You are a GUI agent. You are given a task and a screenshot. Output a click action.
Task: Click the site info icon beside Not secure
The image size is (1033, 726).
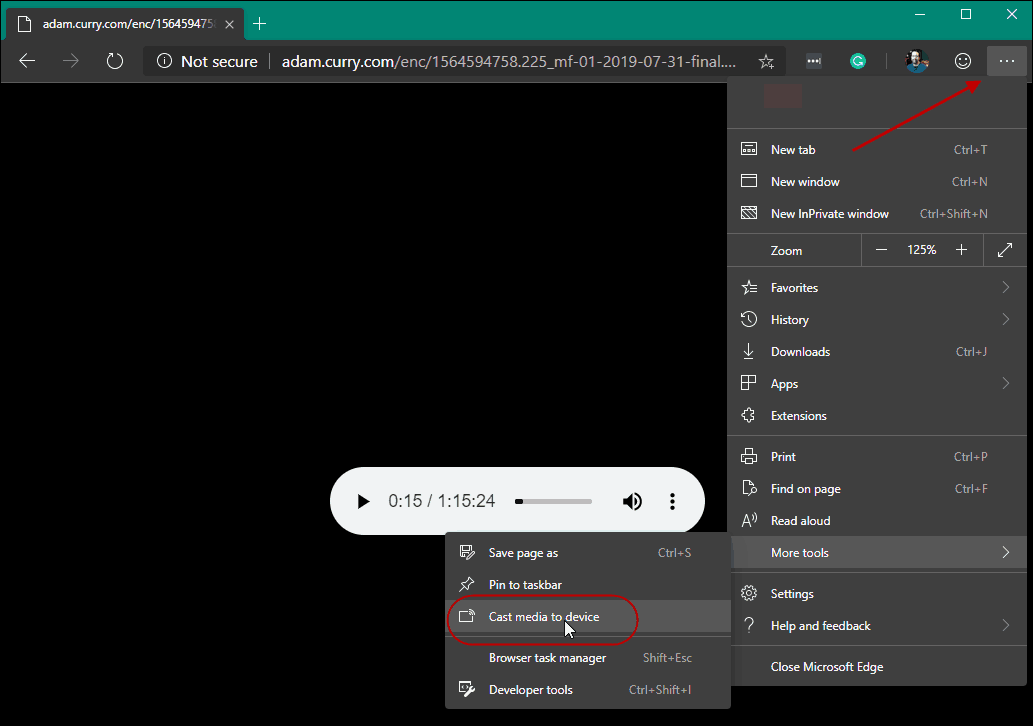[164, 61]
